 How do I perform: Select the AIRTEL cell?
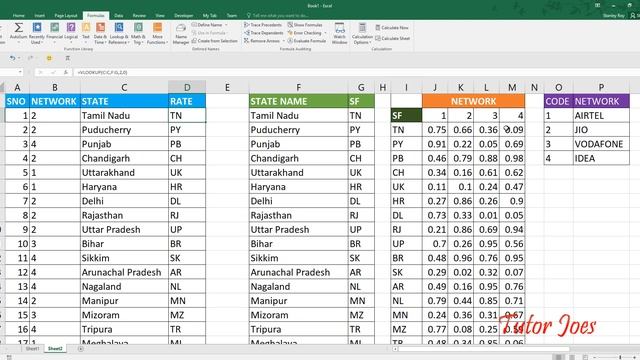pyautogui.click(x=601, y=116)
